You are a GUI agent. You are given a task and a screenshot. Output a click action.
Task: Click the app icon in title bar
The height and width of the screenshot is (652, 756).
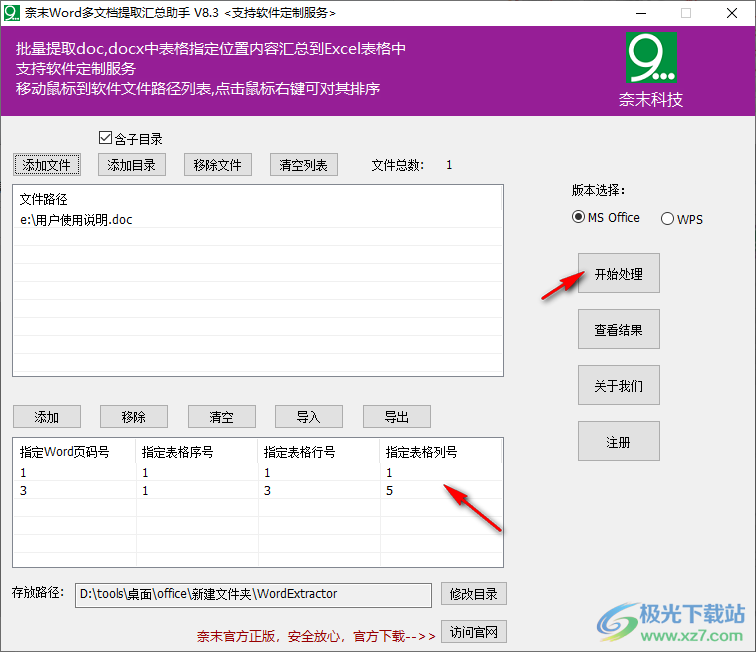tap(12, 13)
